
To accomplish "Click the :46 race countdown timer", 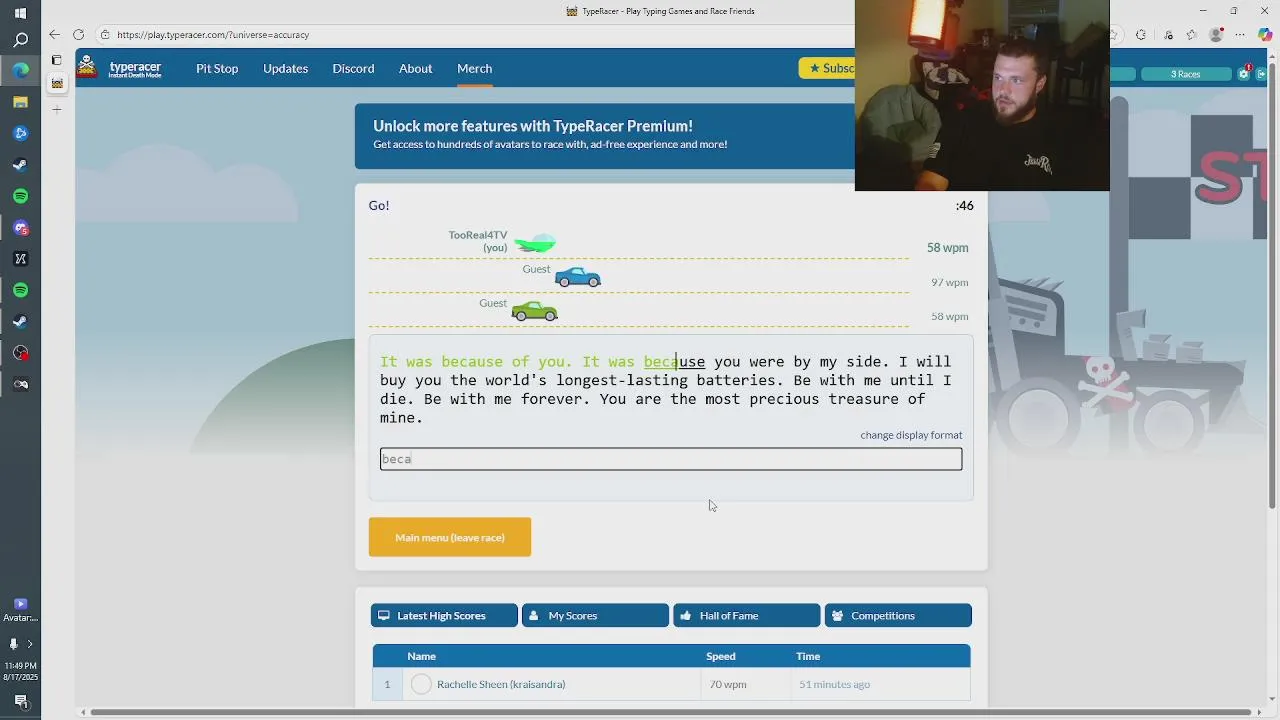I will 964,205.
